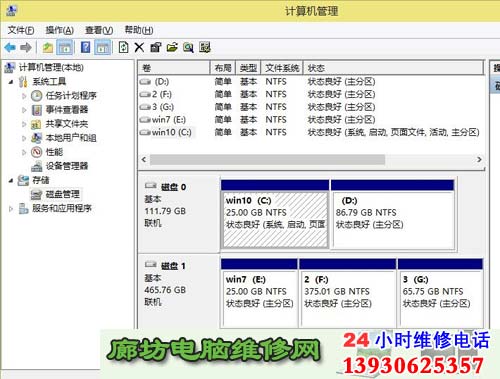This screenshot has height=379, width=500.
Task: Select 系统工具 in the tree
Action: (x=49, y=82)
